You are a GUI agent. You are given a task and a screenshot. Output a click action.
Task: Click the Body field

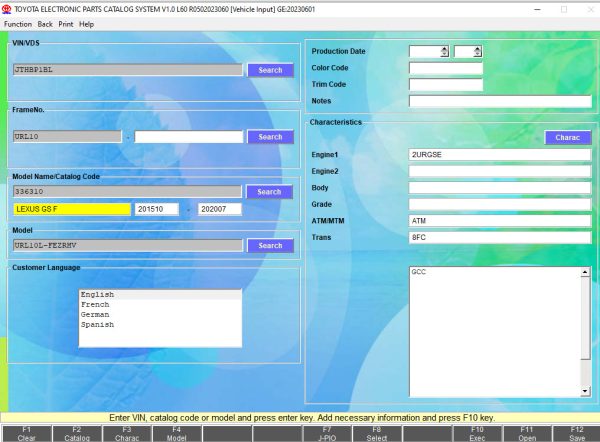coord(500,188)
